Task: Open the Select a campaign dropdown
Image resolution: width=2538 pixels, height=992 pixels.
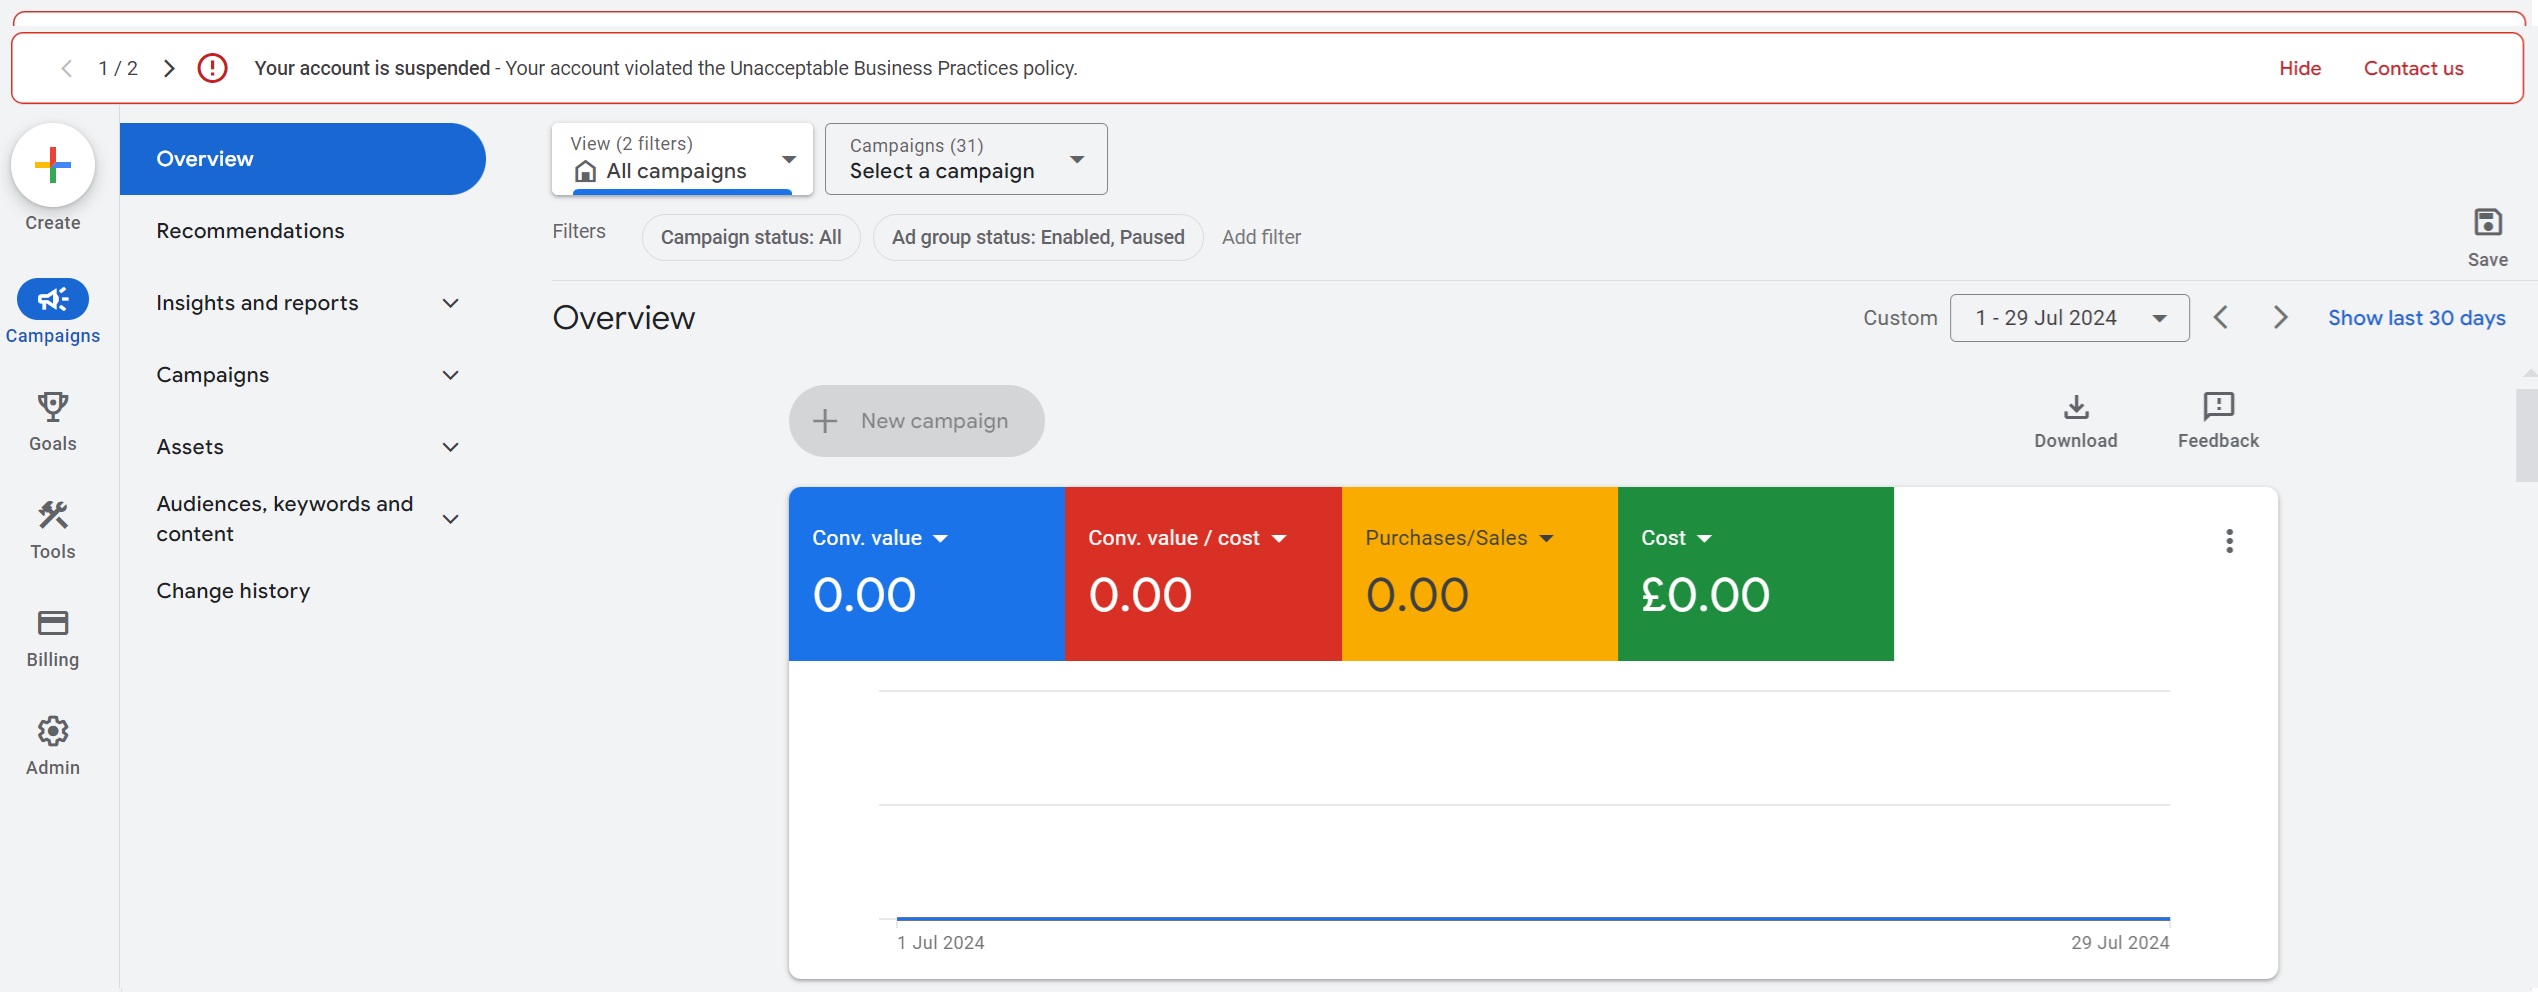Action: 966,159
